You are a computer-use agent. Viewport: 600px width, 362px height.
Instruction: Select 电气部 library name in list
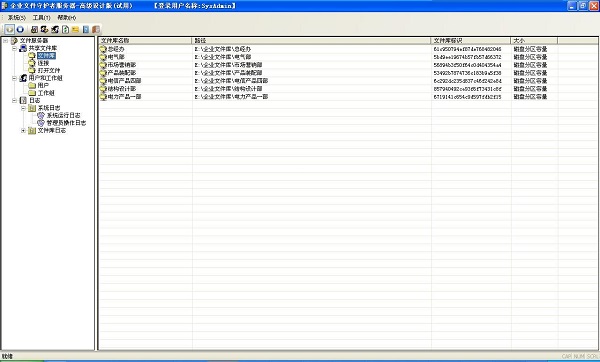click(x=116, y=57)
